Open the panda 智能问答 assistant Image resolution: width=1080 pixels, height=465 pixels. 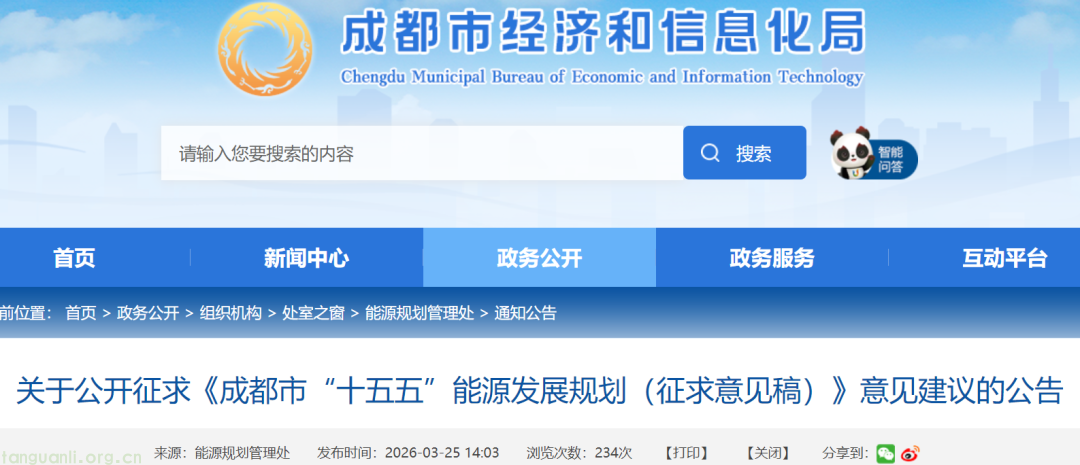tap(871, 155)
